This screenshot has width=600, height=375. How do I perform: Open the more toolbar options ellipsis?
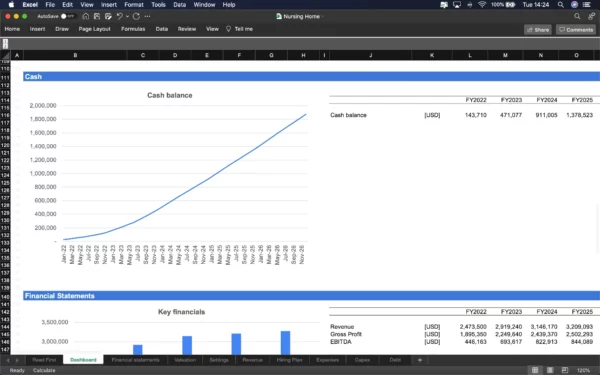[x=147, y=16]
